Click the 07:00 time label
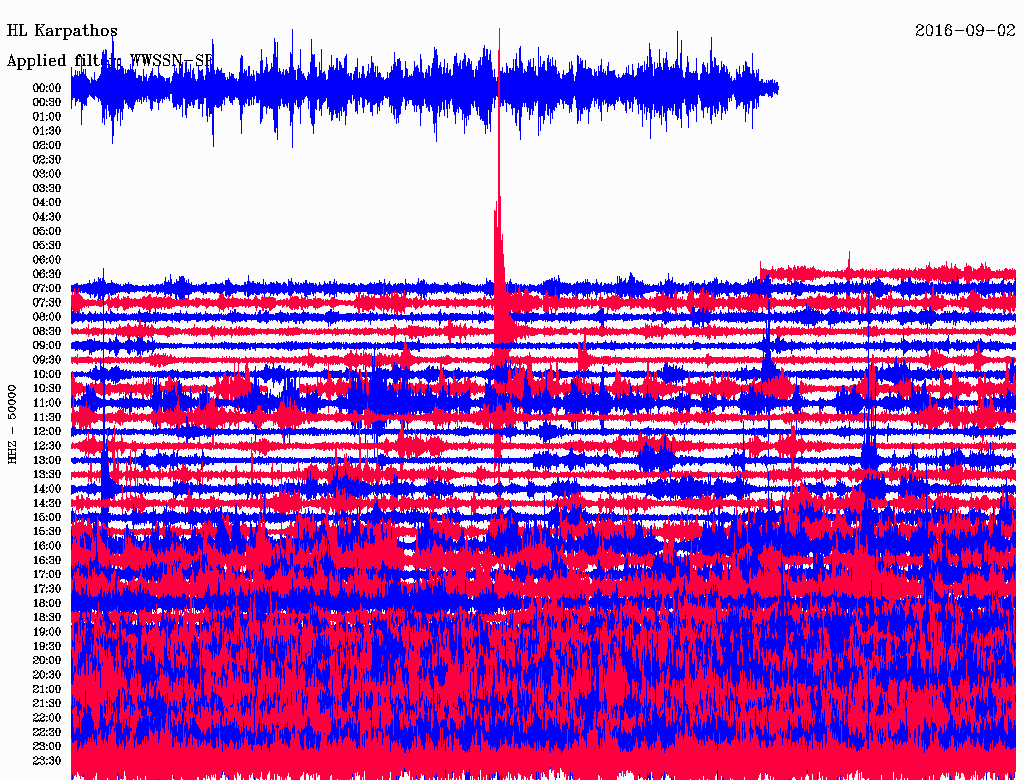Image resolution: width=1024 pixels, height=780 pixels. (x=47, y=288)
